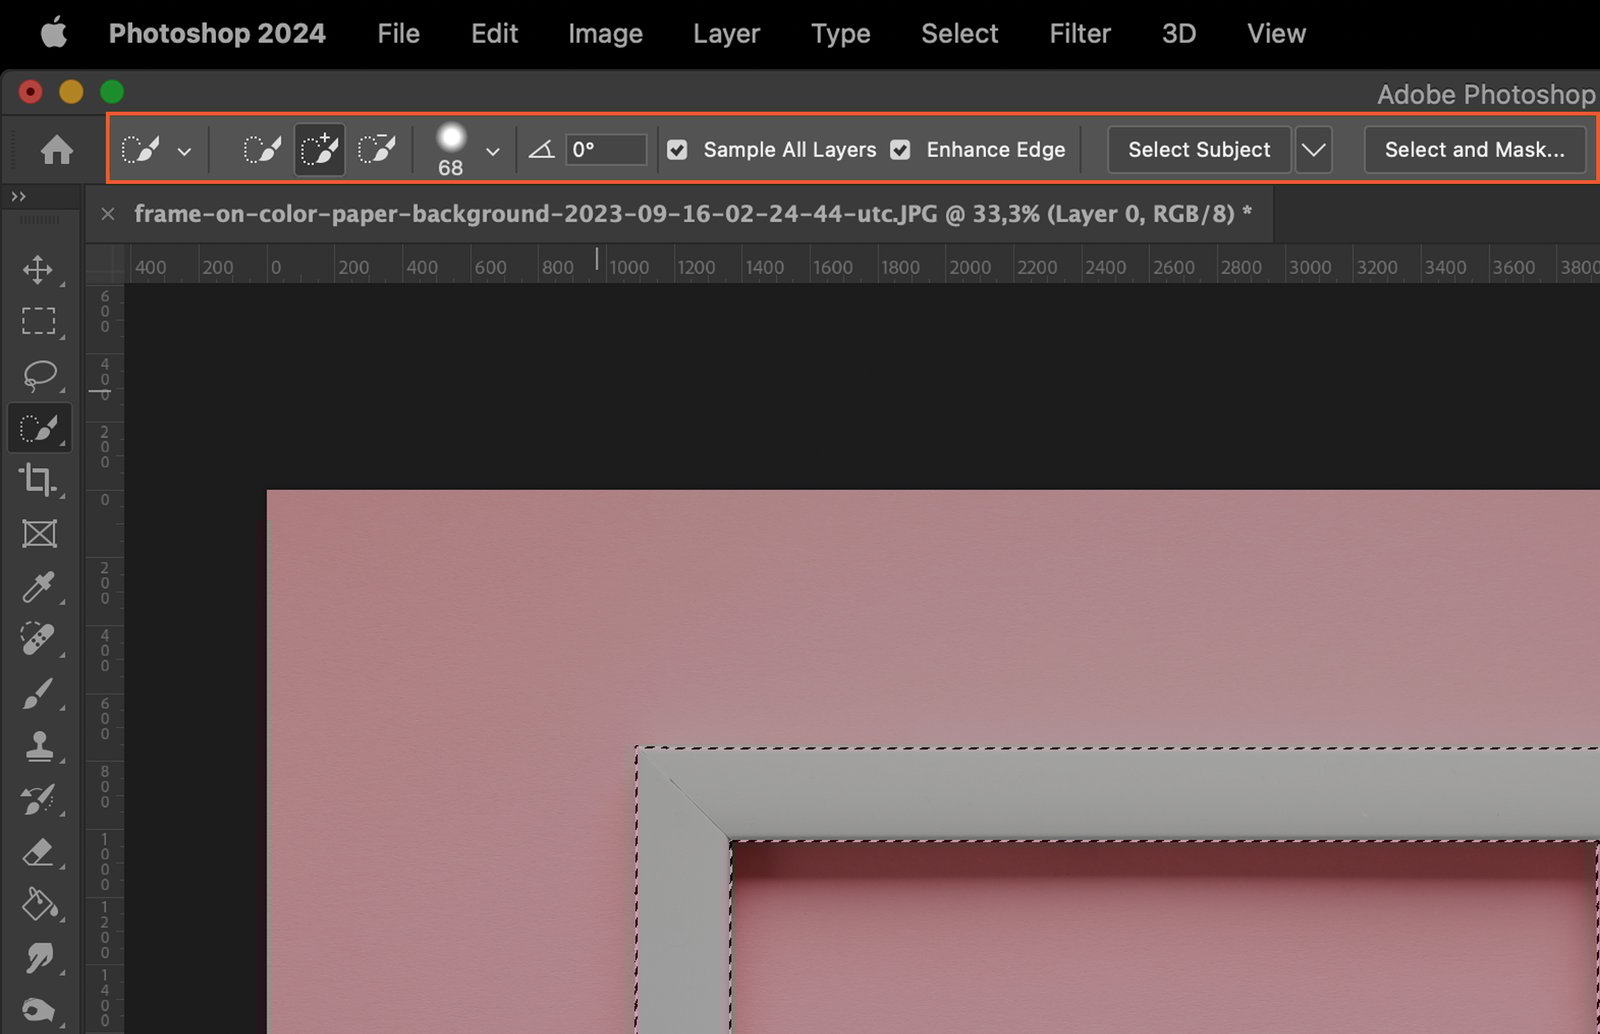This screenshot has height=1034, width=1600.
Task: Select the Move tool
Action: (38, 269)
